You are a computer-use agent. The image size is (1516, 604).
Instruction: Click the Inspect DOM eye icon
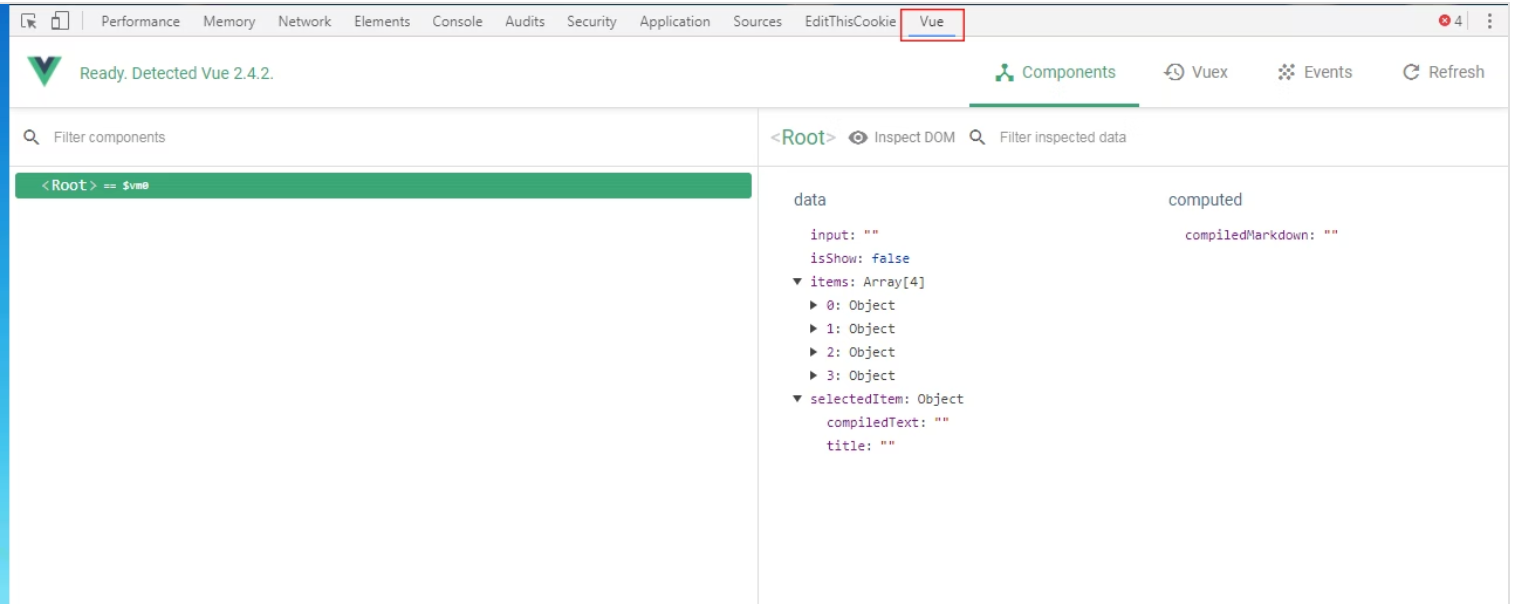click(x=857, y=138)
